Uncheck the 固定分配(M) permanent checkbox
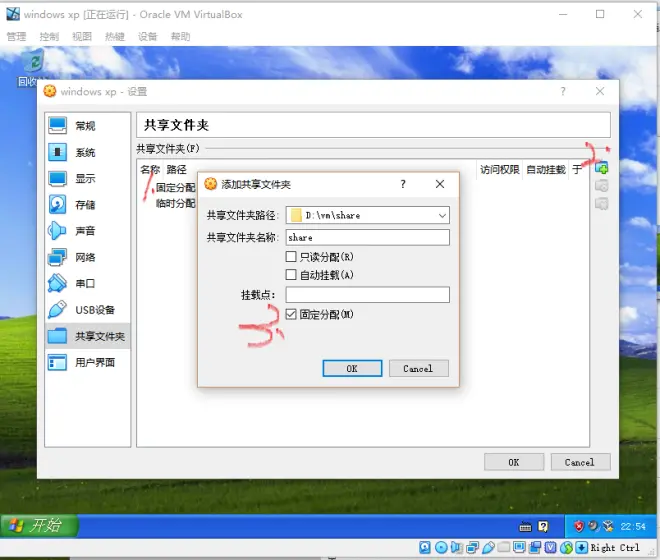The height and width of the screenshot is (560, 660). coord(291,314)
